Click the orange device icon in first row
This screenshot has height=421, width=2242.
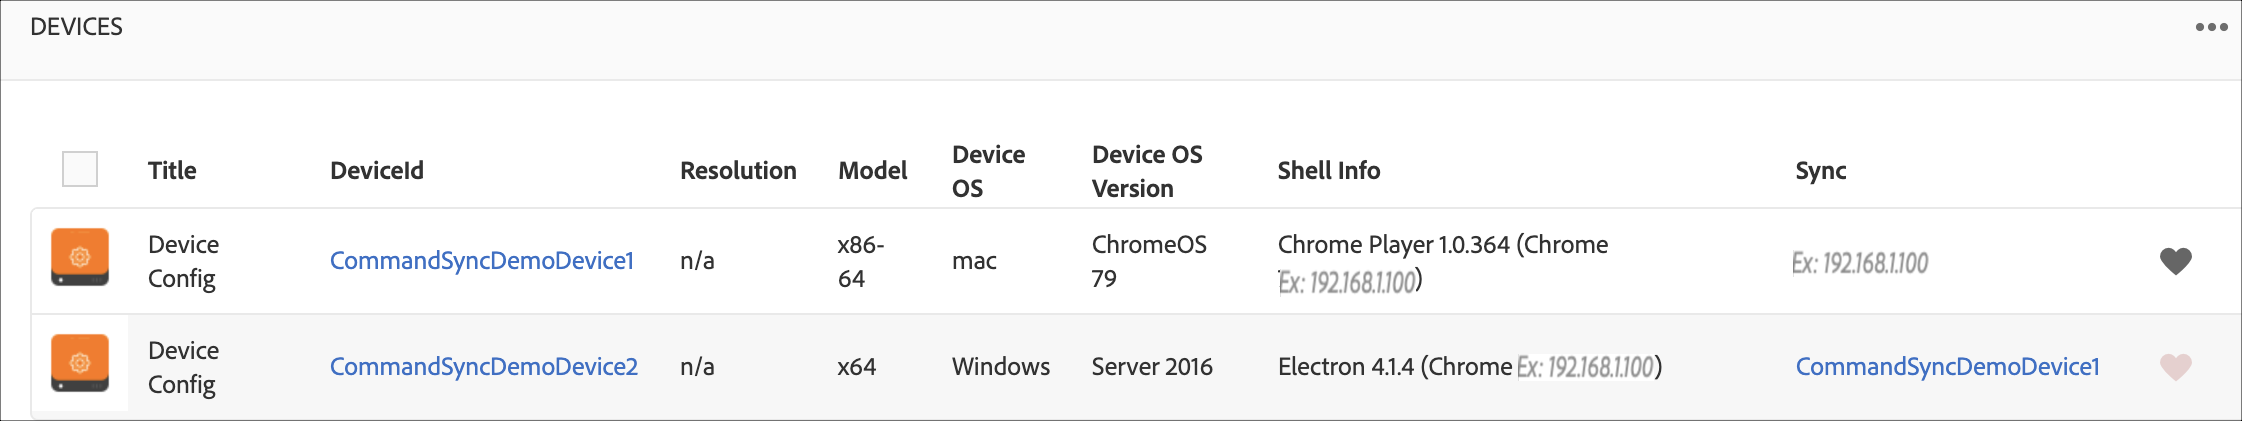pos(80,258)
